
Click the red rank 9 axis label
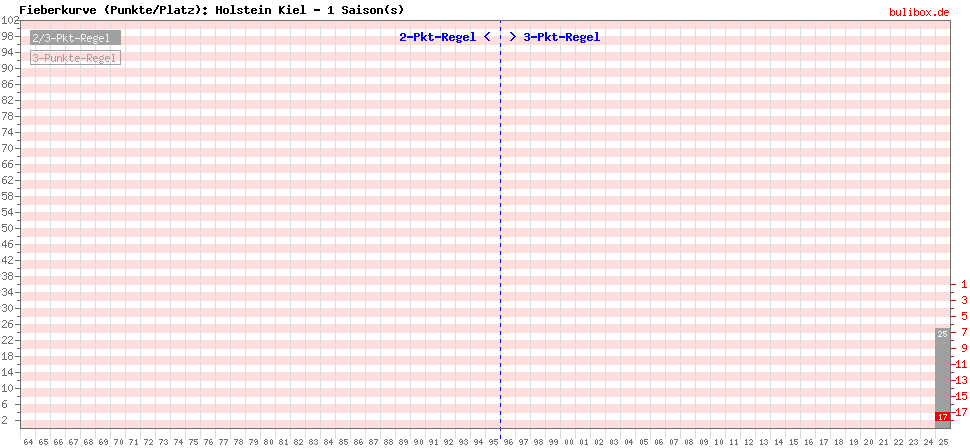point(963,348)
